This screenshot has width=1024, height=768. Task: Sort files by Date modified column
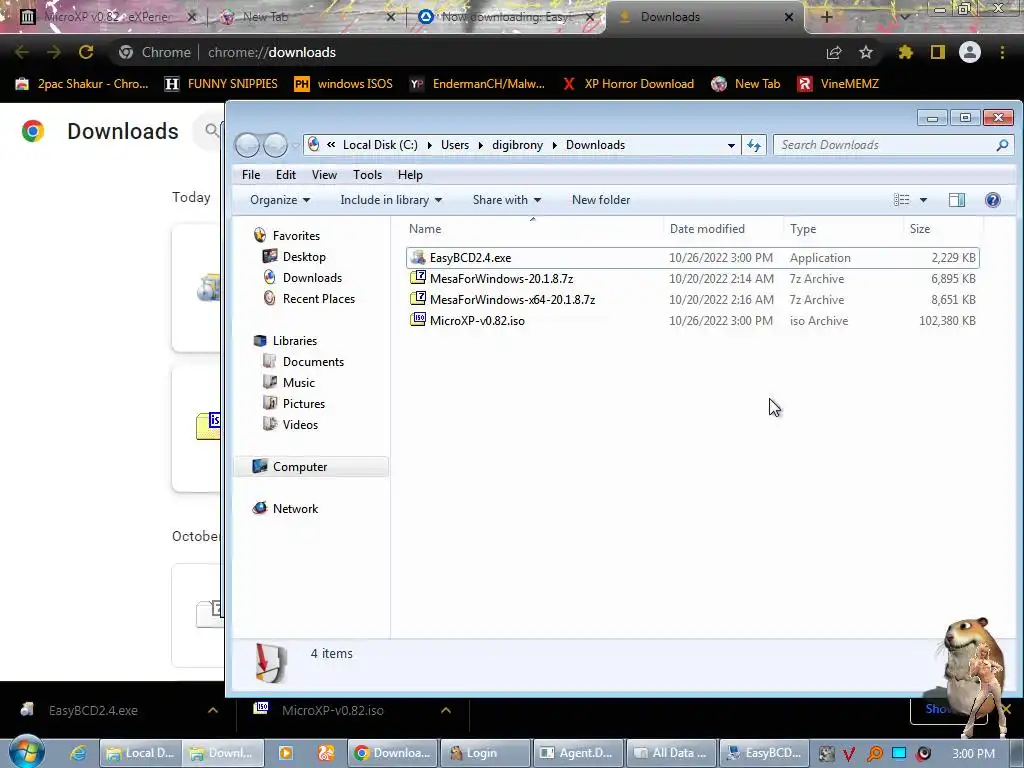click(x=723, y=229)
